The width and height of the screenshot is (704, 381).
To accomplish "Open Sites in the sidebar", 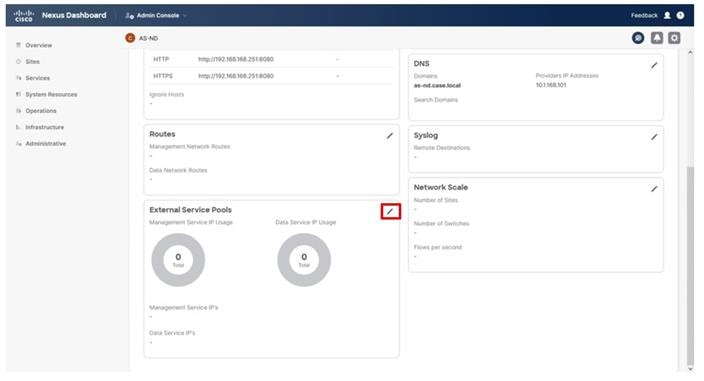I will tap(32, 61).
